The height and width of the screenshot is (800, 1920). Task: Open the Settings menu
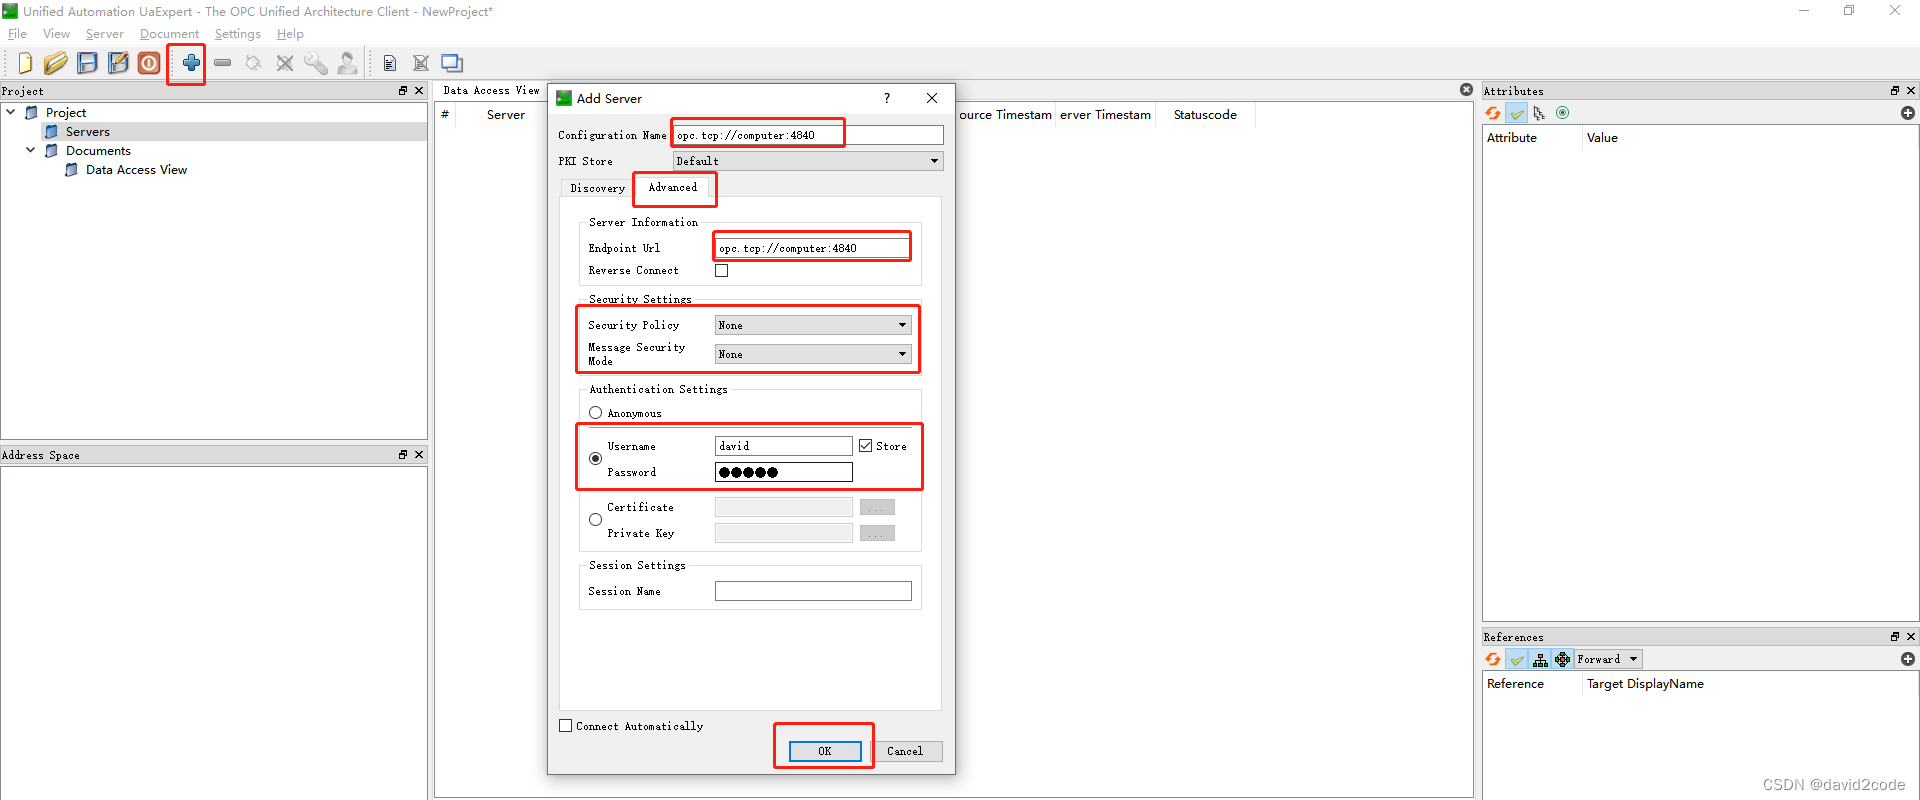click(x=237, y=34)
